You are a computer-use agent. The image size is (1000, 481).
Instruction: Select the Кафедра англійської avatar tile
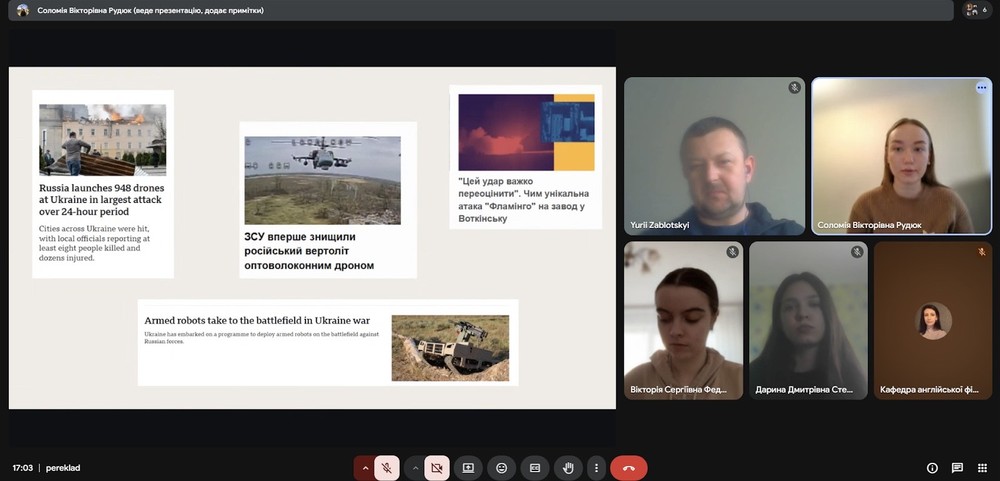click(934, 320)
